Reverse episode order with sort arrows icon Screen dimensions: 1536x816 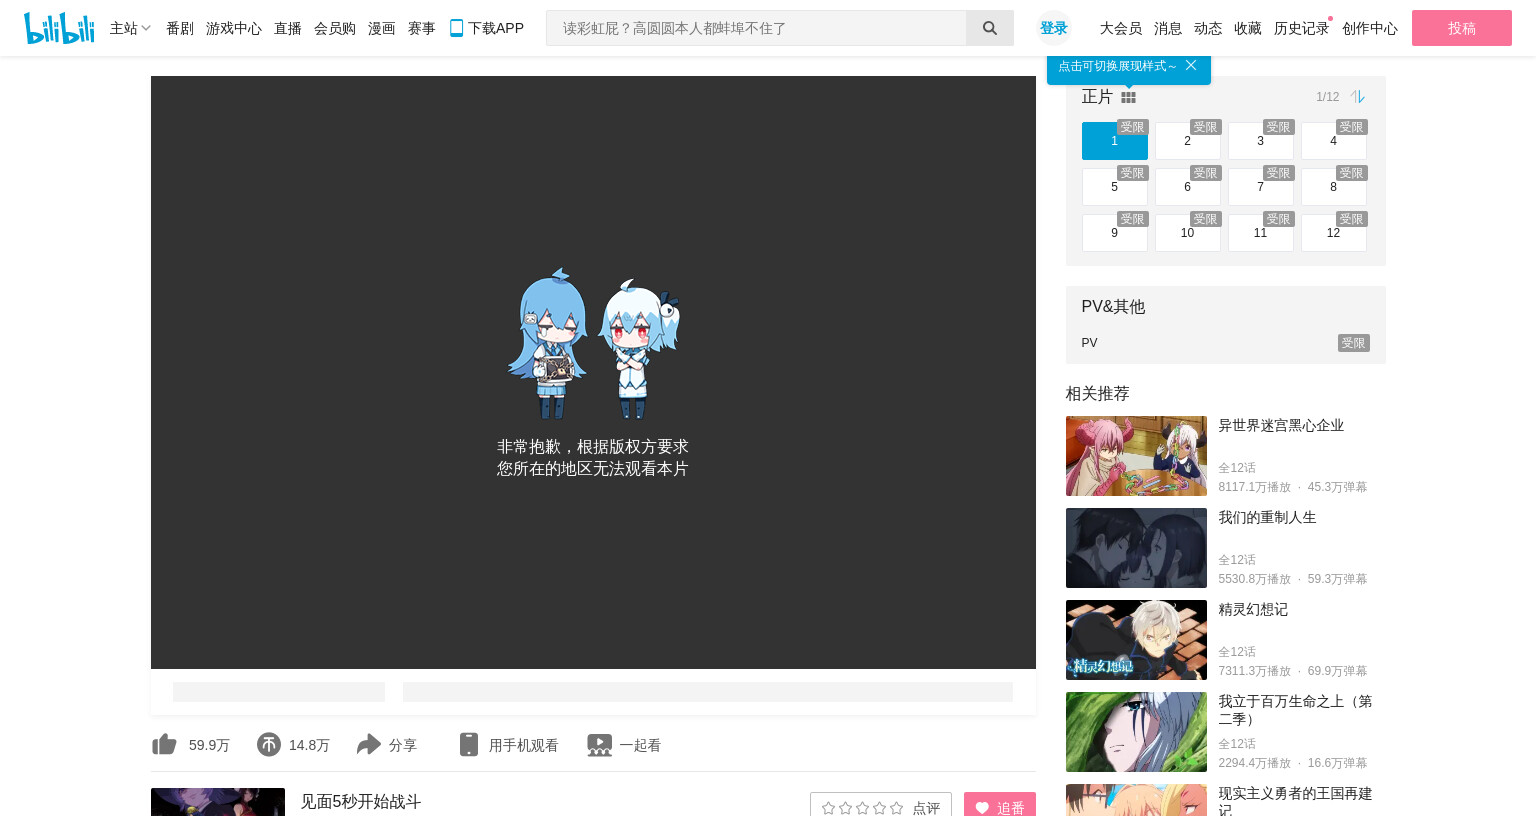click(x=1358, y=97)
